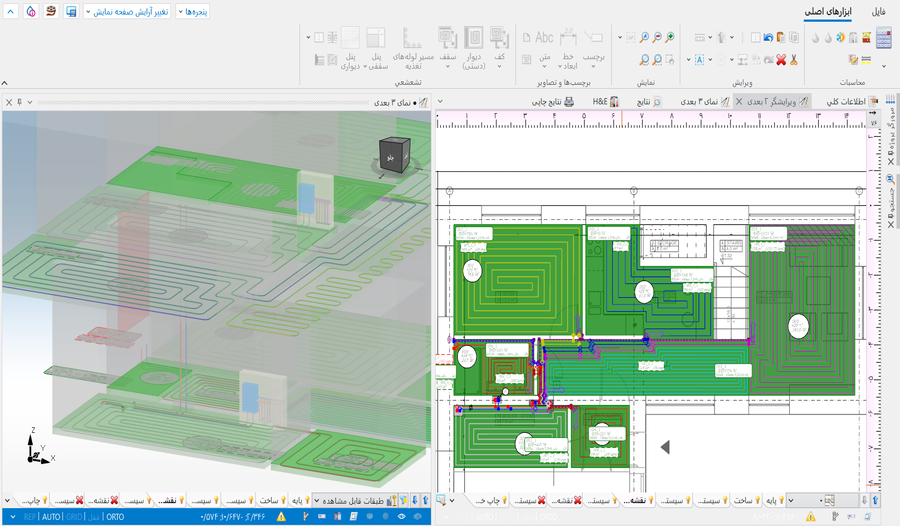
Task: Pin the 3D view panel
Action: click(18, 102)
